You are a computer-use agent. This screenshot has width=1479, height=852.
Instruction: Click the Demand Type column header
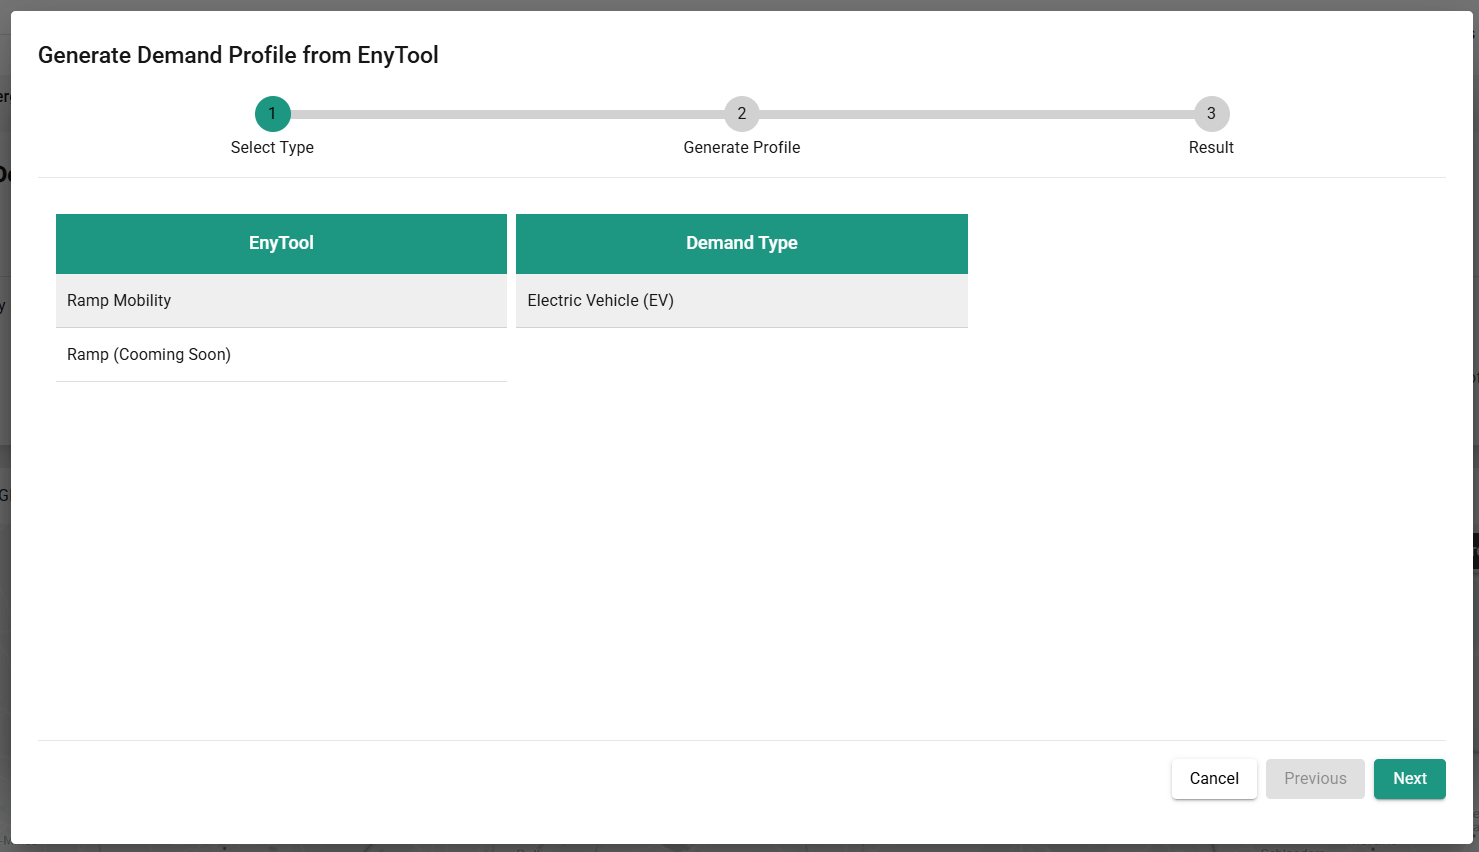click(x=741, y=243)
